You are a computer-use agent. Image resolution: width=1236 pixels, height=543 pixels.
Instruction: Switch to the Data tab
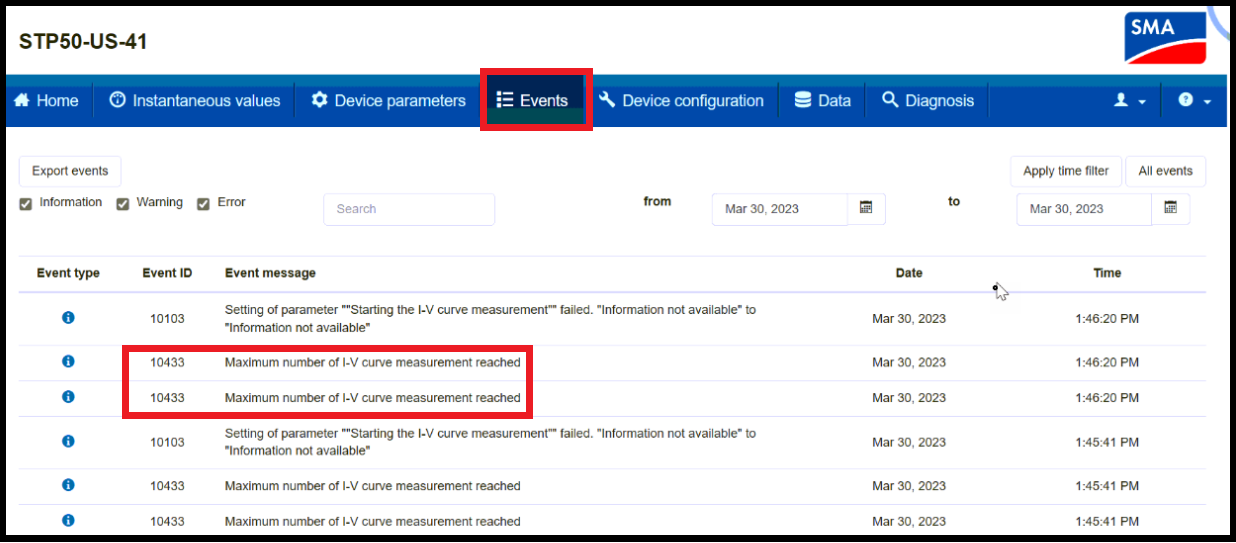coord(822,100)
